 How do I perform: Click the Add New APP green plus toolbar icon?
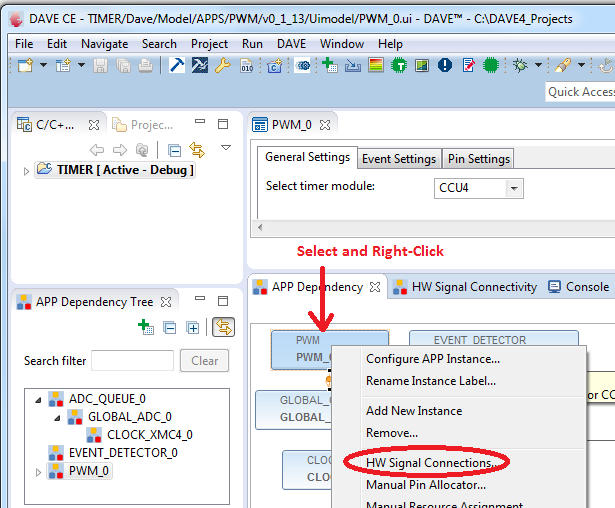pyautogui.click(x=329, y=65)
